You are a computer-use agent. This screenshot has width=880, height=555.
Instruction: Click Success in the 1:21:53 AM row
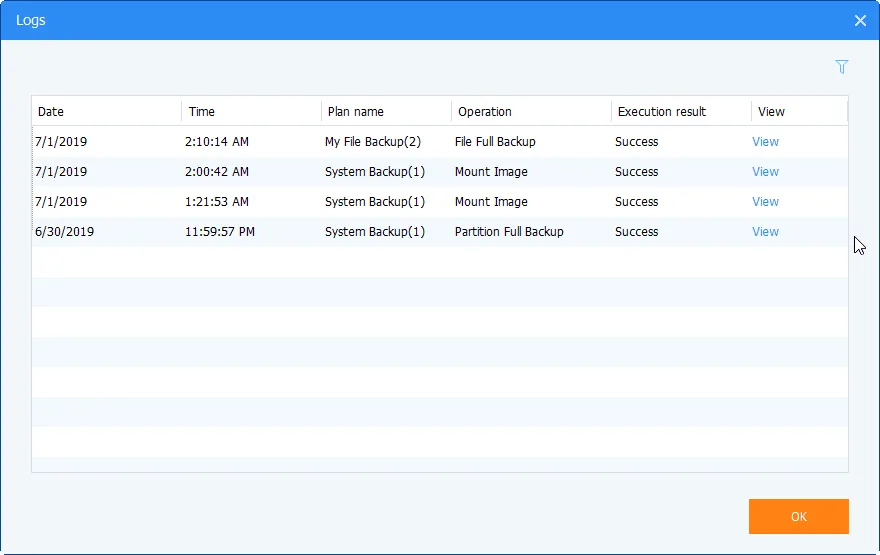tap(636, 201)
